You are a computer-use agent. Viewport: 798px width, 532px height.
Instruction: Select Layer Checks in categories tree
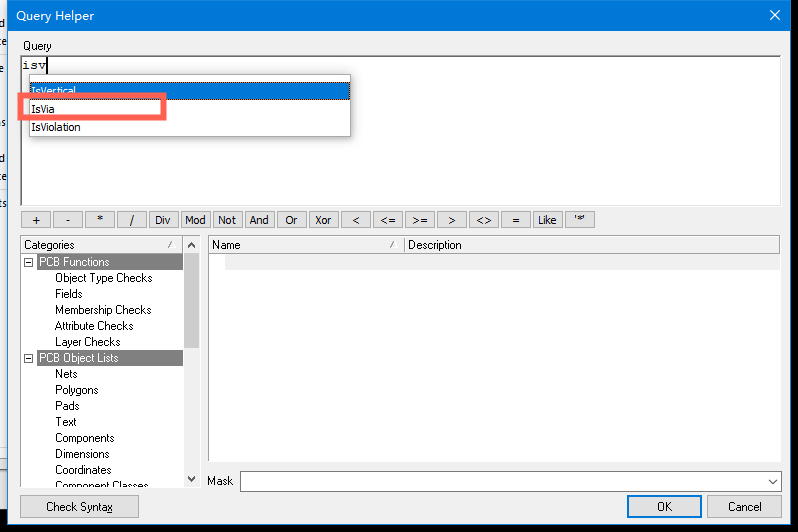click(88, 342)
